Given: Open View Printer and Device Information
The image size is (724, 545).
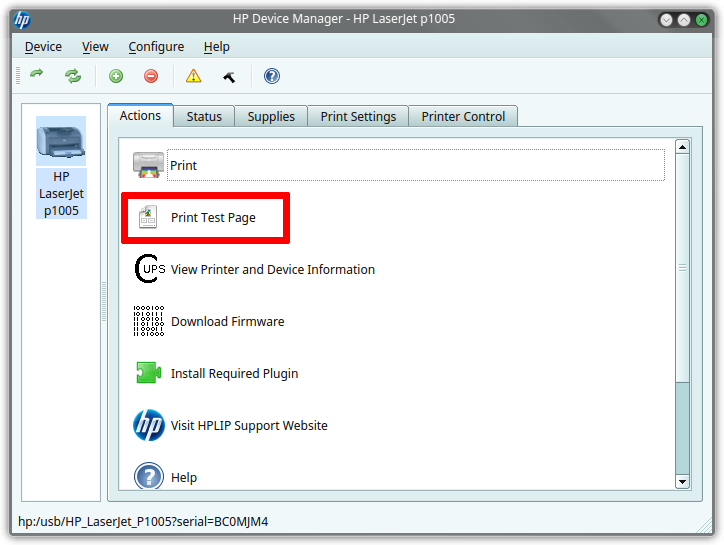Looking at the screenshot, I should [273, 269].
